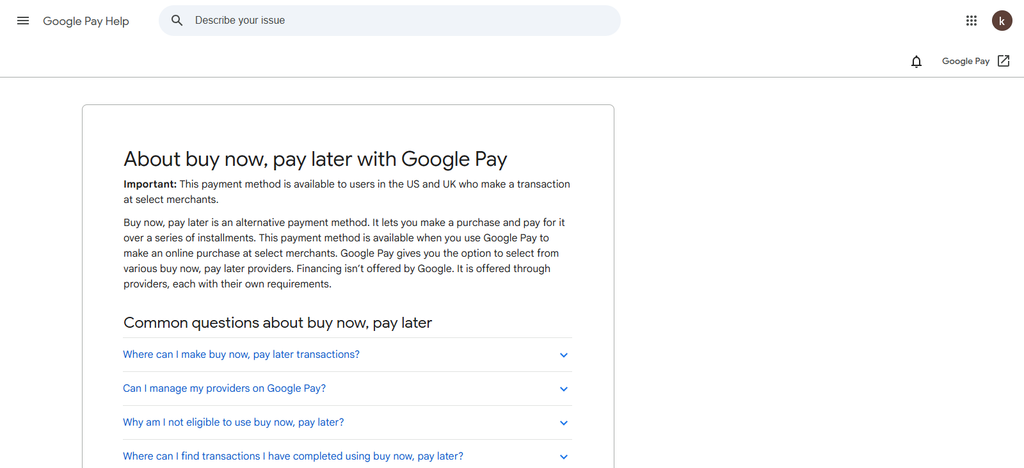Click the About buy now, pay later heading
The height and width of the screenshot is (468, 1024).
click(x=315, y=159)
